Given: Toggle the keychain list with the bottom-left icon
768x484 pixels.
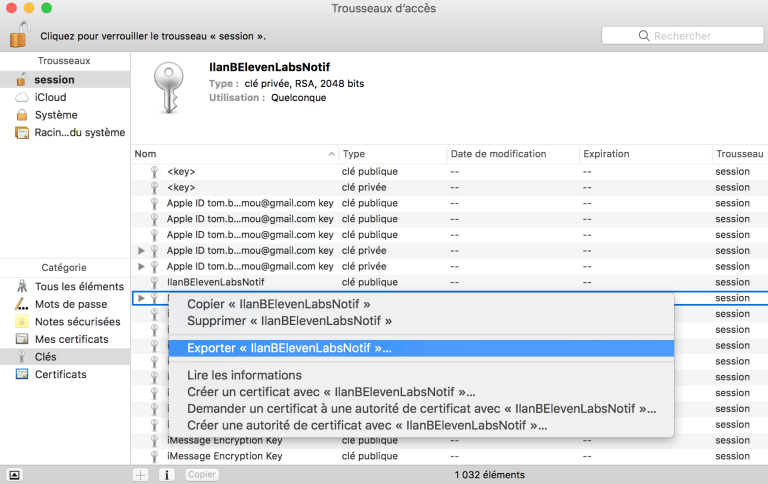Looking at the screenshot, I should click(14, 475).
